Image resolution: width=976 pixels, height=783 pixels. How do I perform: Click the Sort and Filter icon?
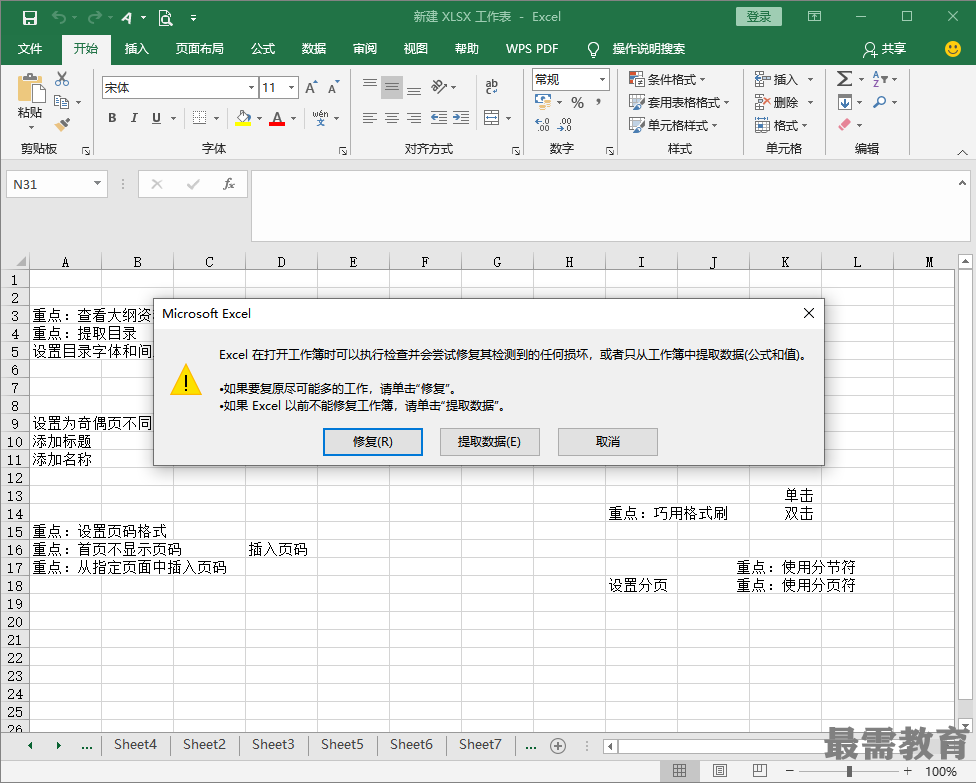click(x=880, y=79)
